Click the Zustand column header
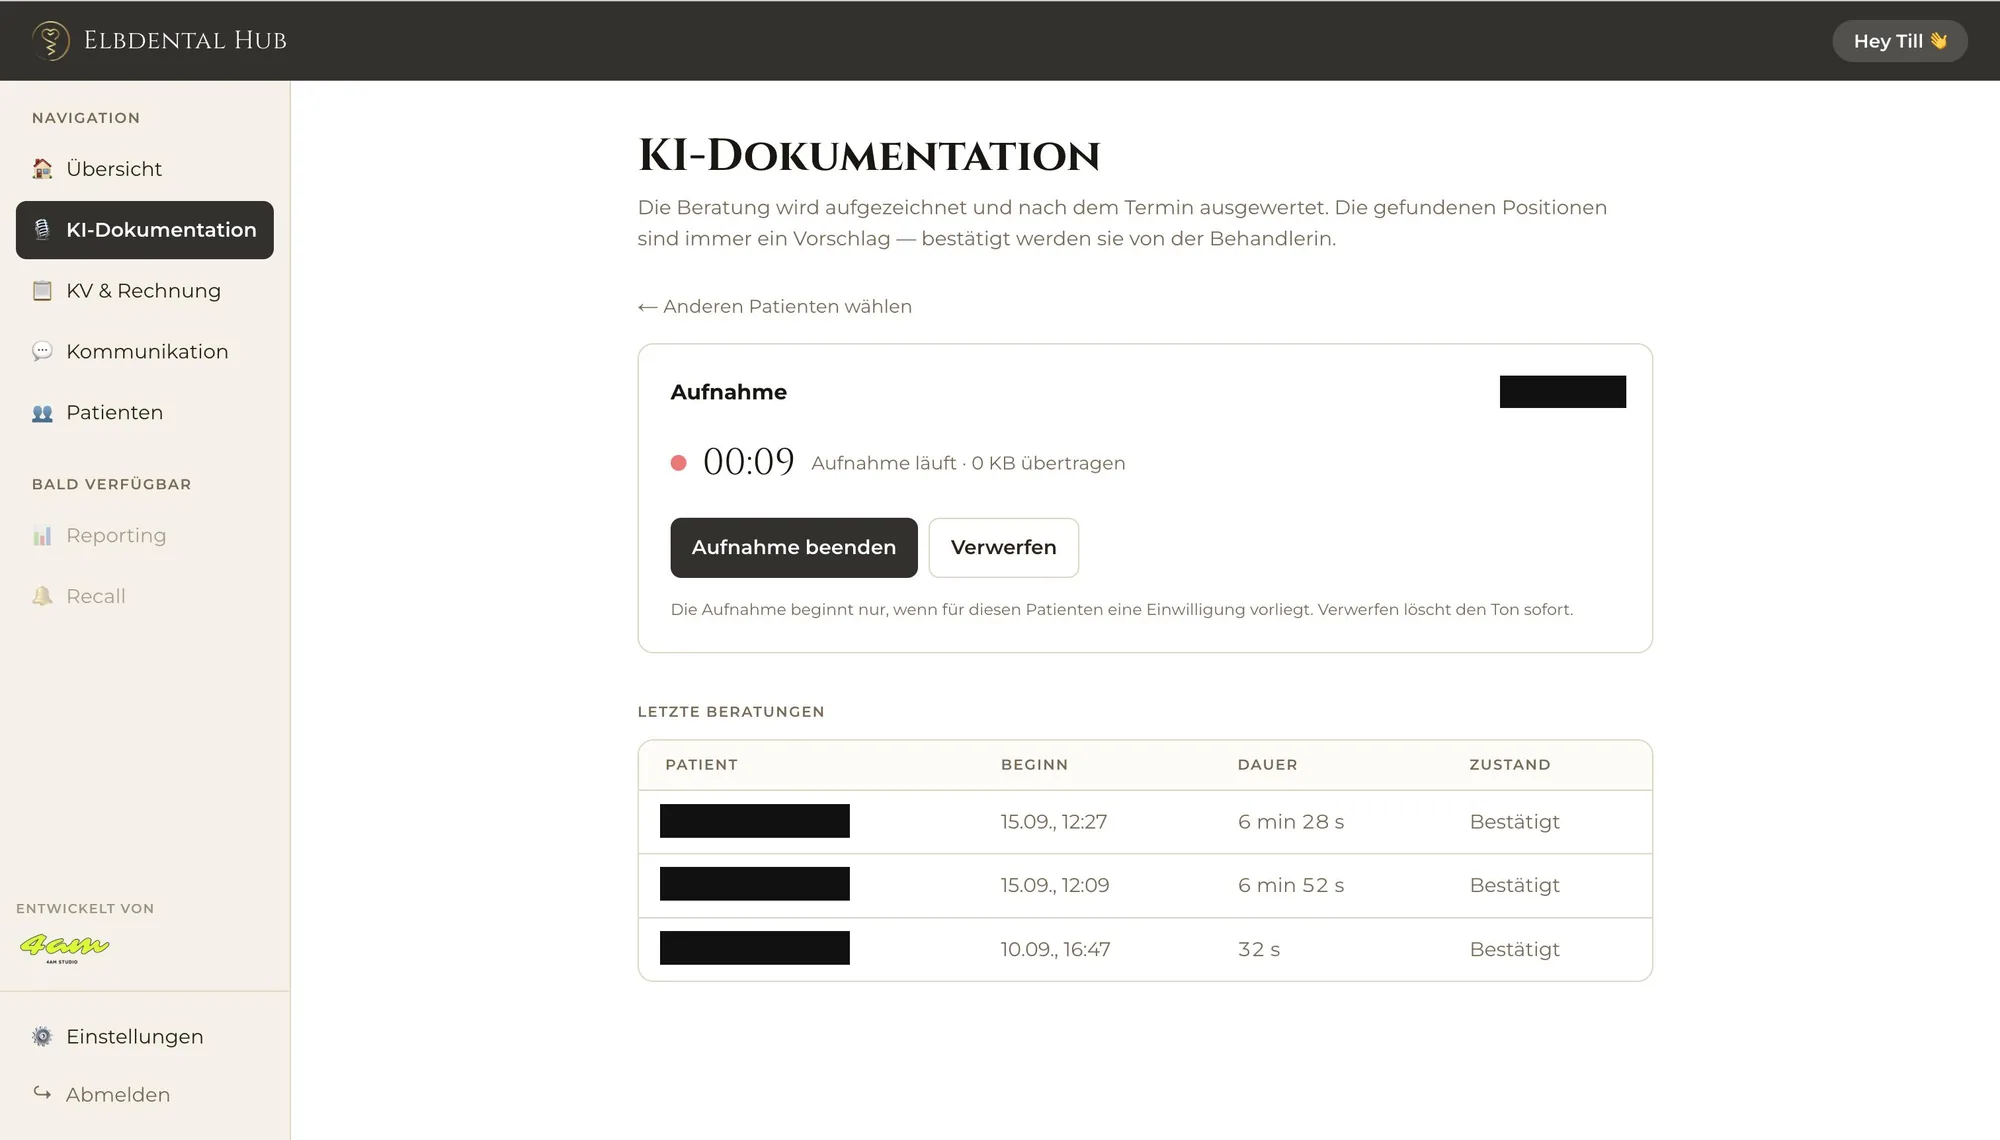The width and height of the screenshot is (2000, 1140). 1510,765
